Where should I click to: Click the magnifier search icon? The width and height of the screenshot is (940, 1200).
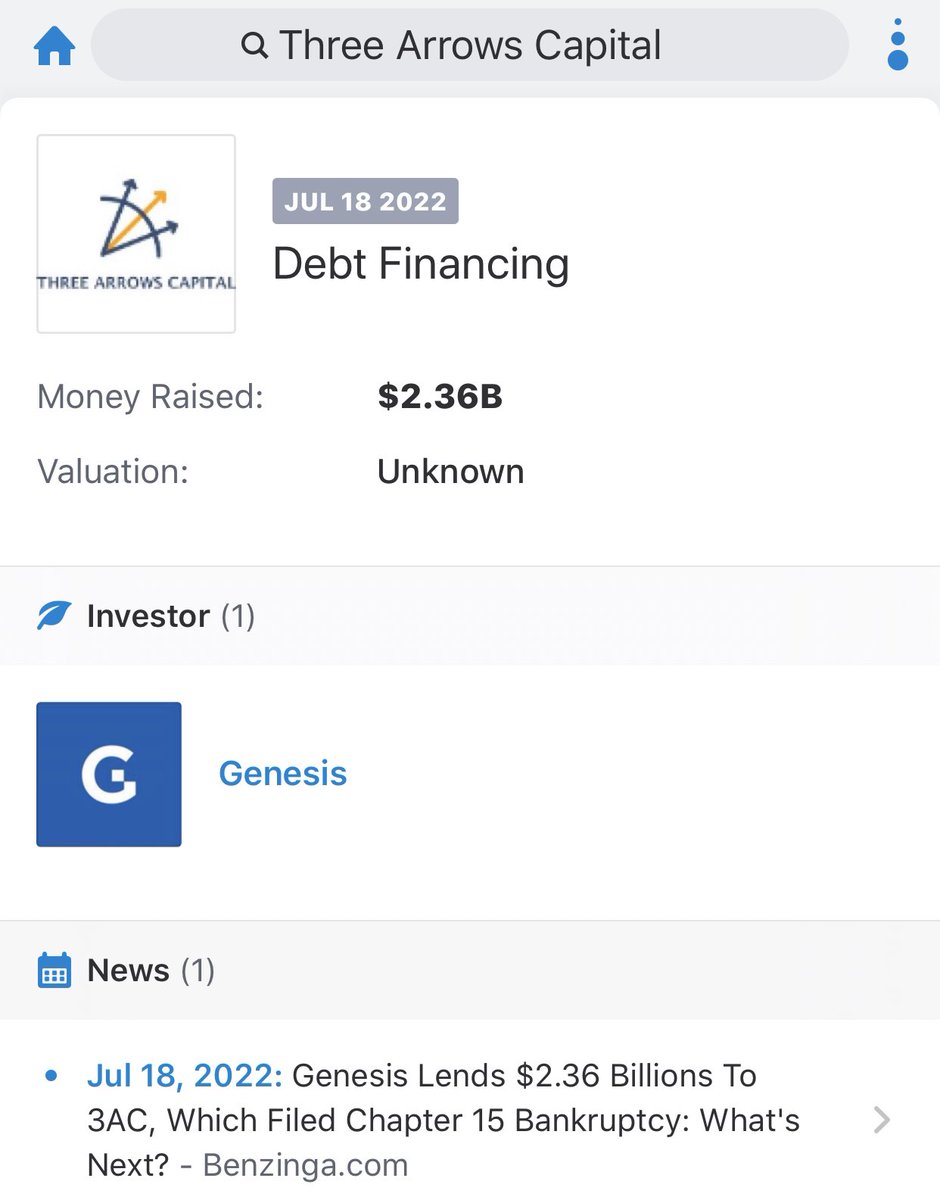click(x=255, y=46)
